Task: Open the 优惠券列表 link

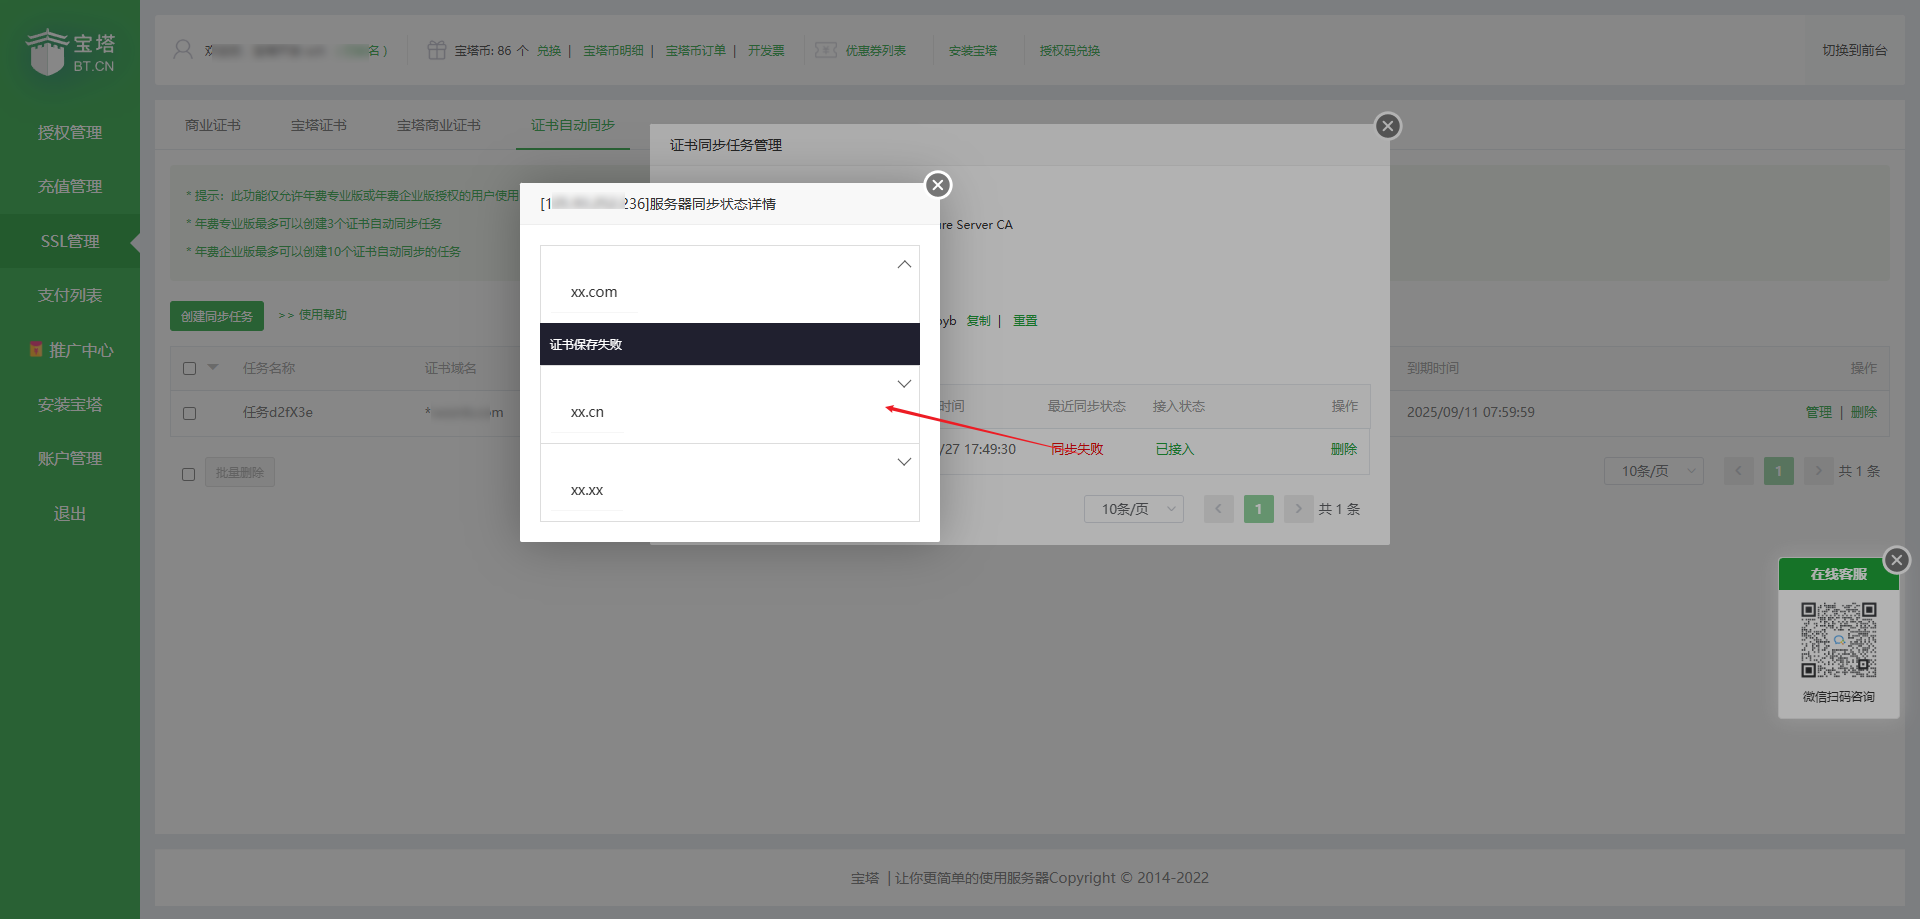Action: pyautogui.click(x=876, y=50)
